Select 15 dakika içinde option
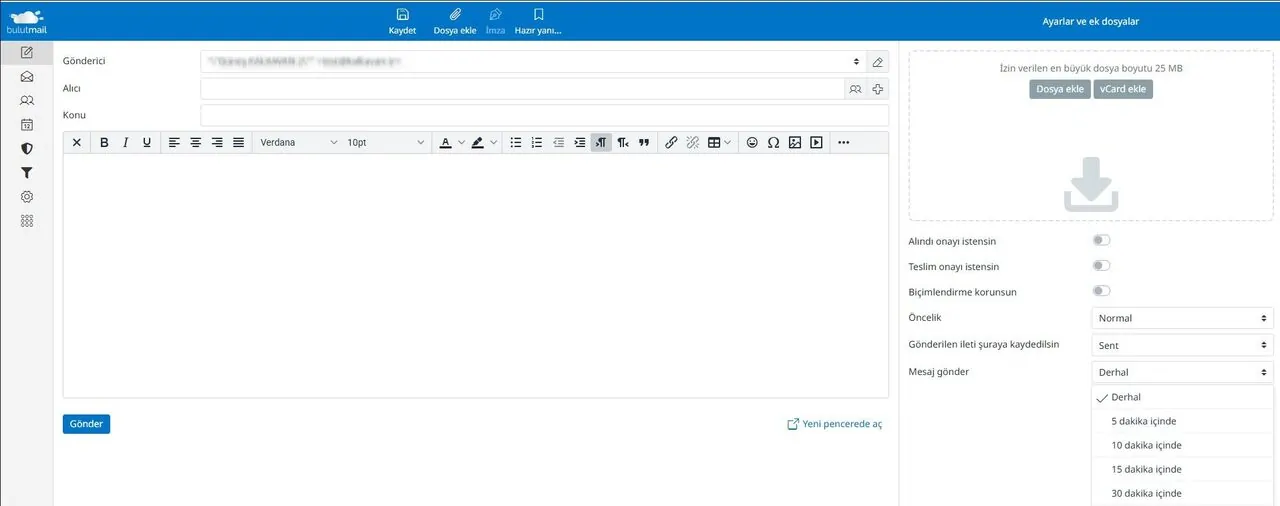Image resolution: width=1280 pixels, height=506 pixels. pos(1182,469)
